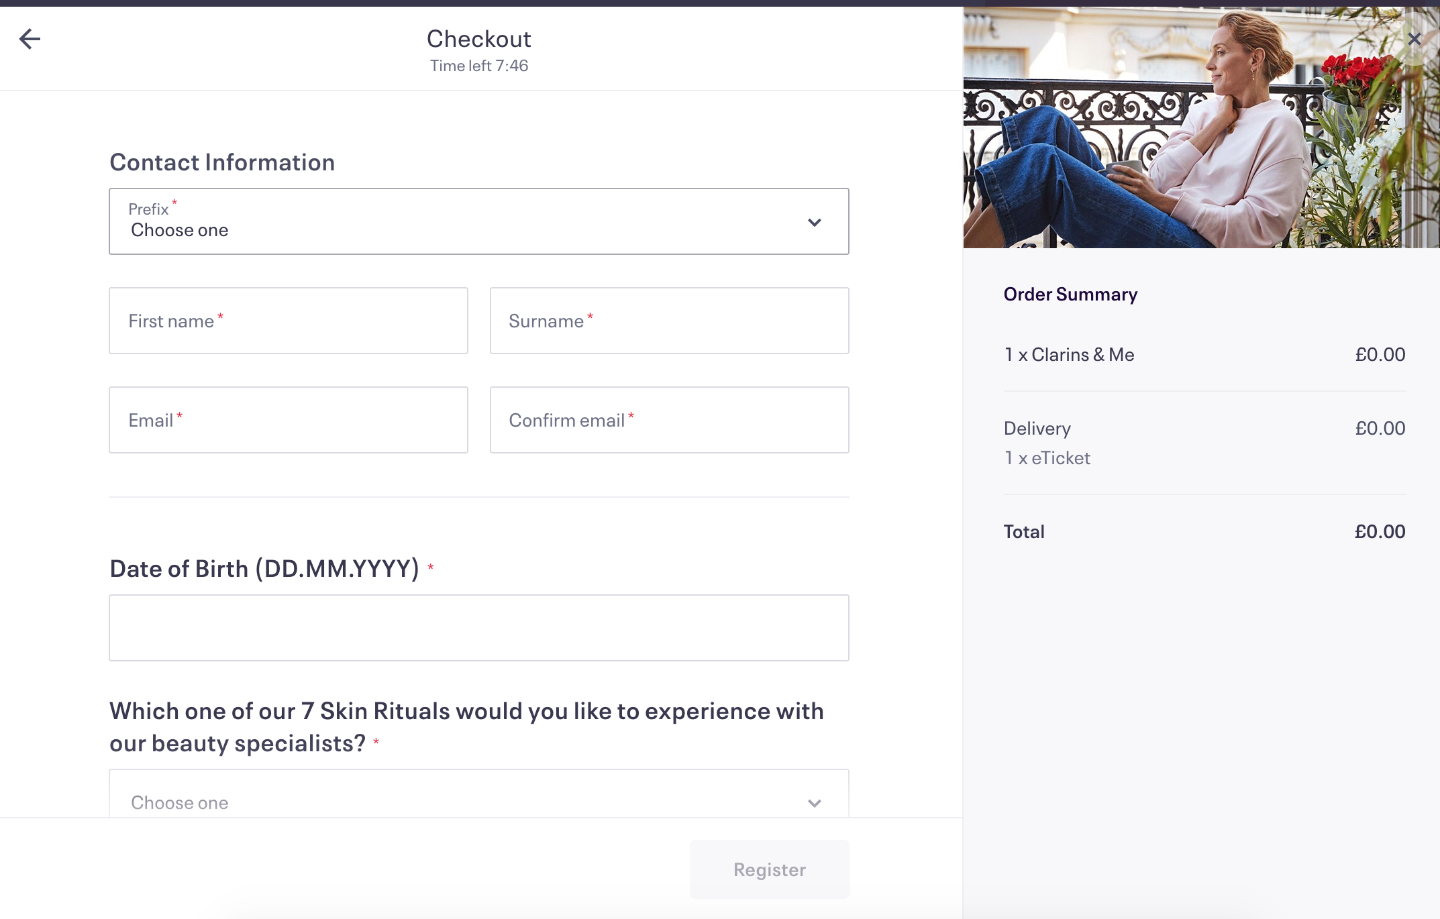Click the Checkout page title
The image size is (1440, 919).
point(479,39)
